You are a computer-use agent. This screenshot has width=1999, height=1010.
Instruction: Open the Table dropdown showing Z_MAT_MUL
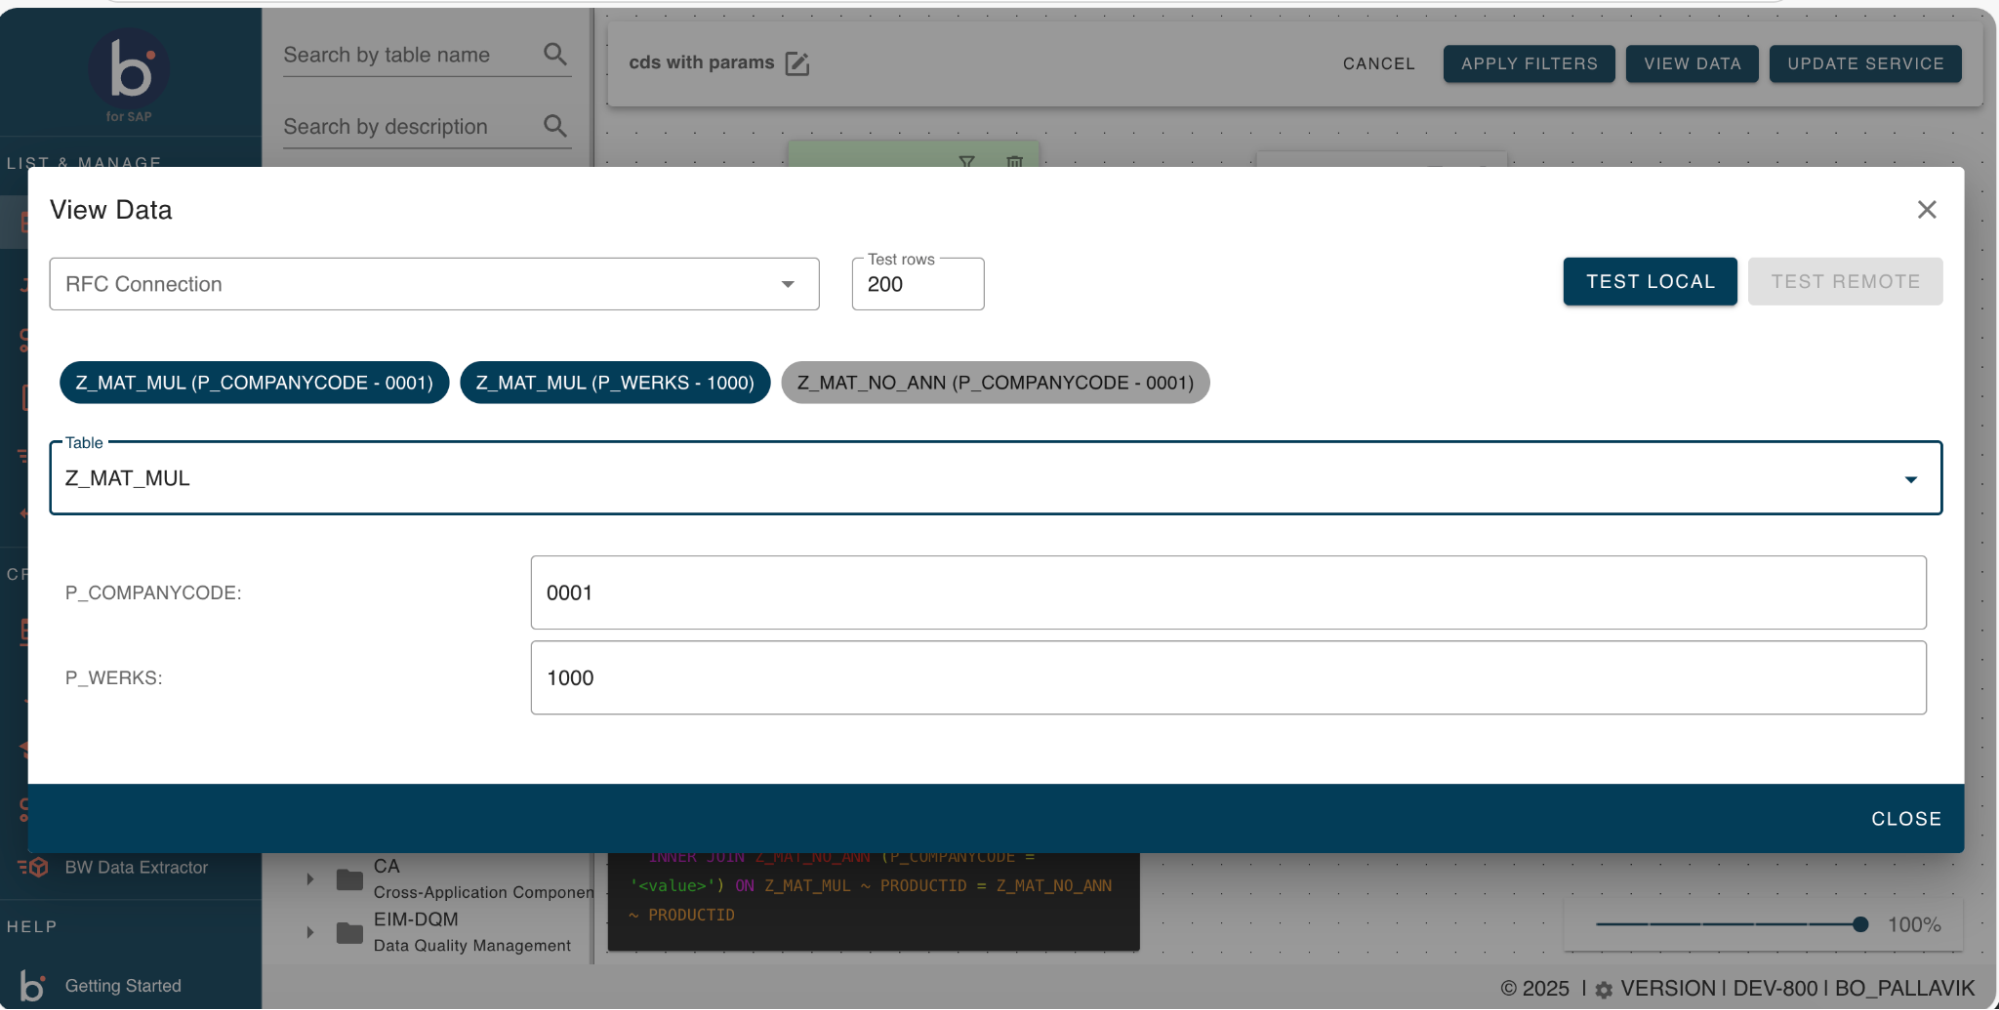[x=995, y=478]
